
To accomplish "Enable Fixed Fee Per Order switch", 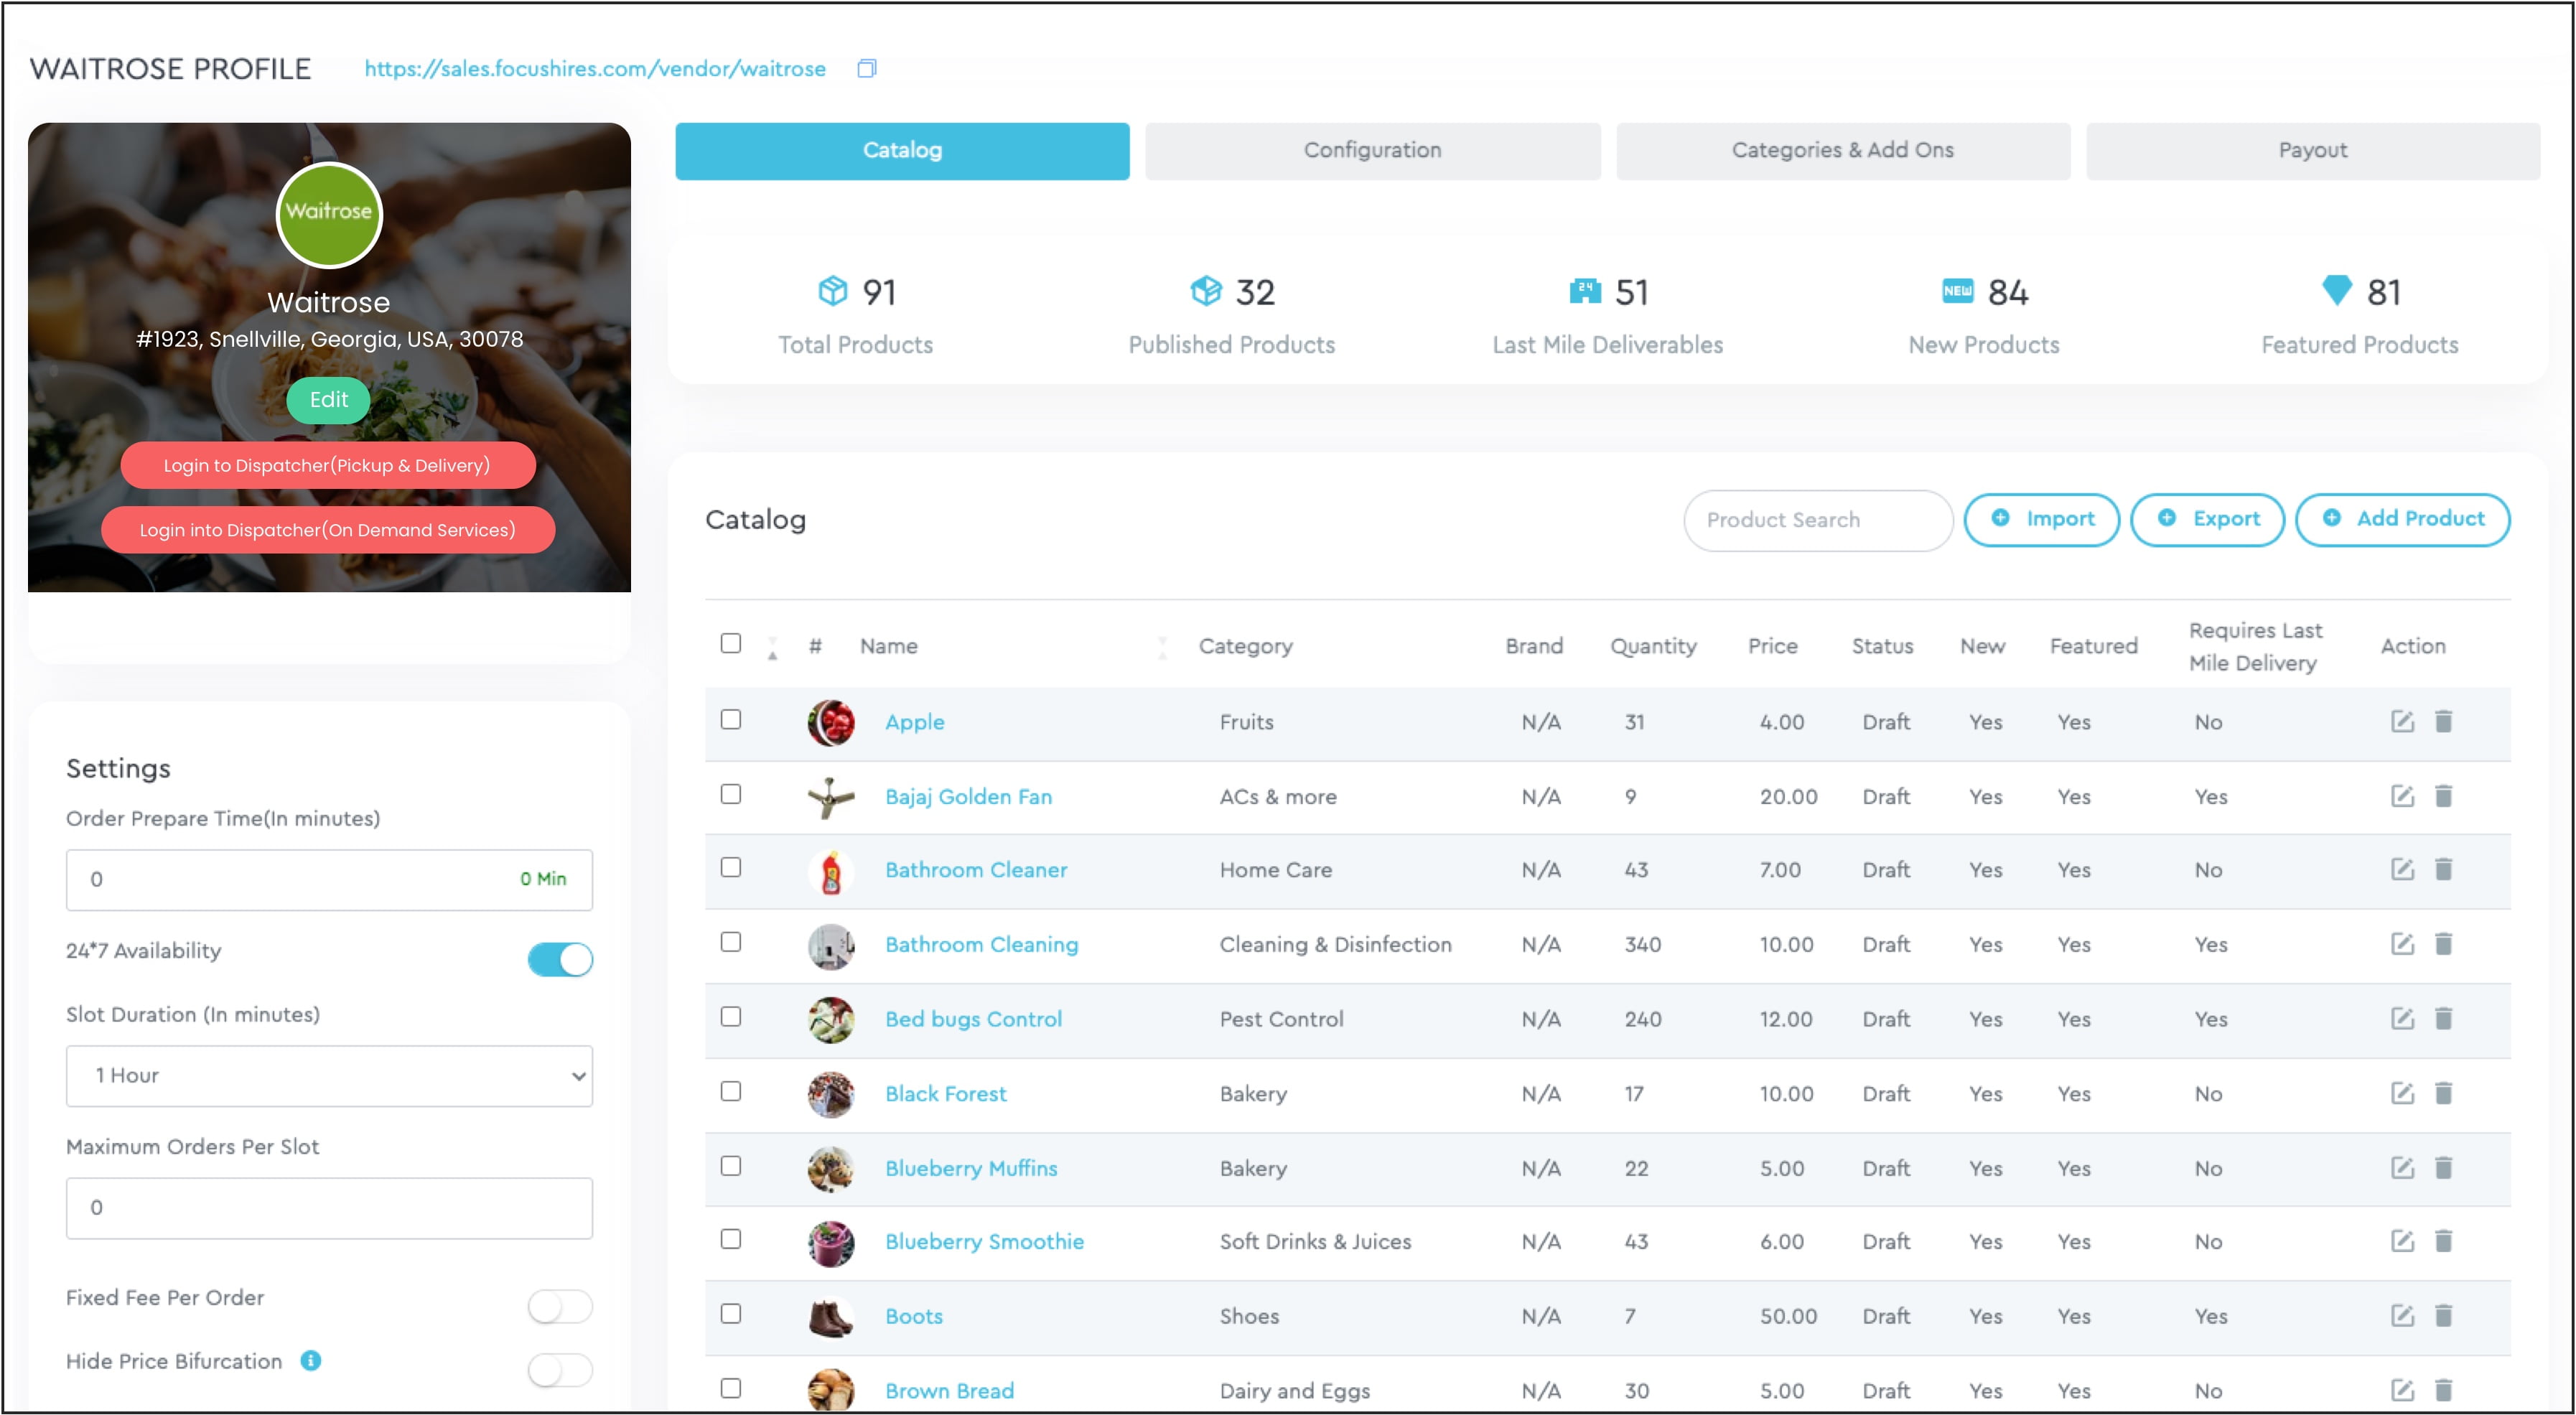I will tap(559, 1306).
